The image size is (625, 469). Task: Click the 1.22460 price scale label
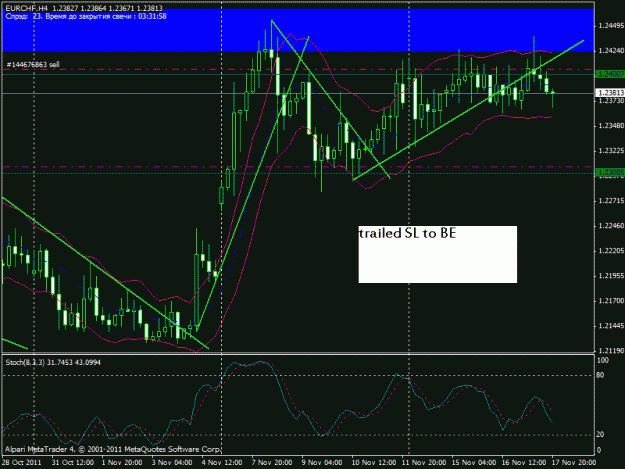[x=611, y=226]
